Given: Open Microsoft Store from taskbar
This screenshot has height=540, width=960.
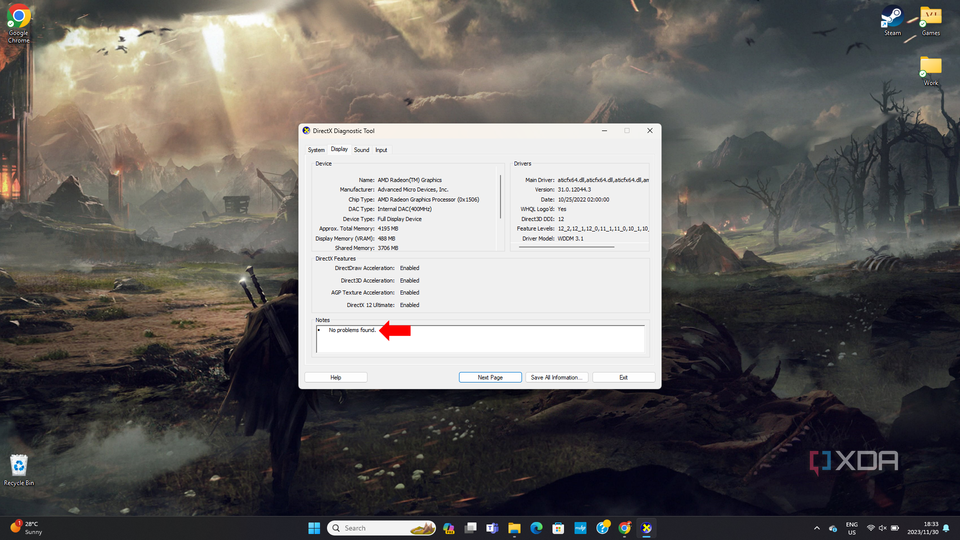Looking at the screenshot, I should (x=558, y=528).
